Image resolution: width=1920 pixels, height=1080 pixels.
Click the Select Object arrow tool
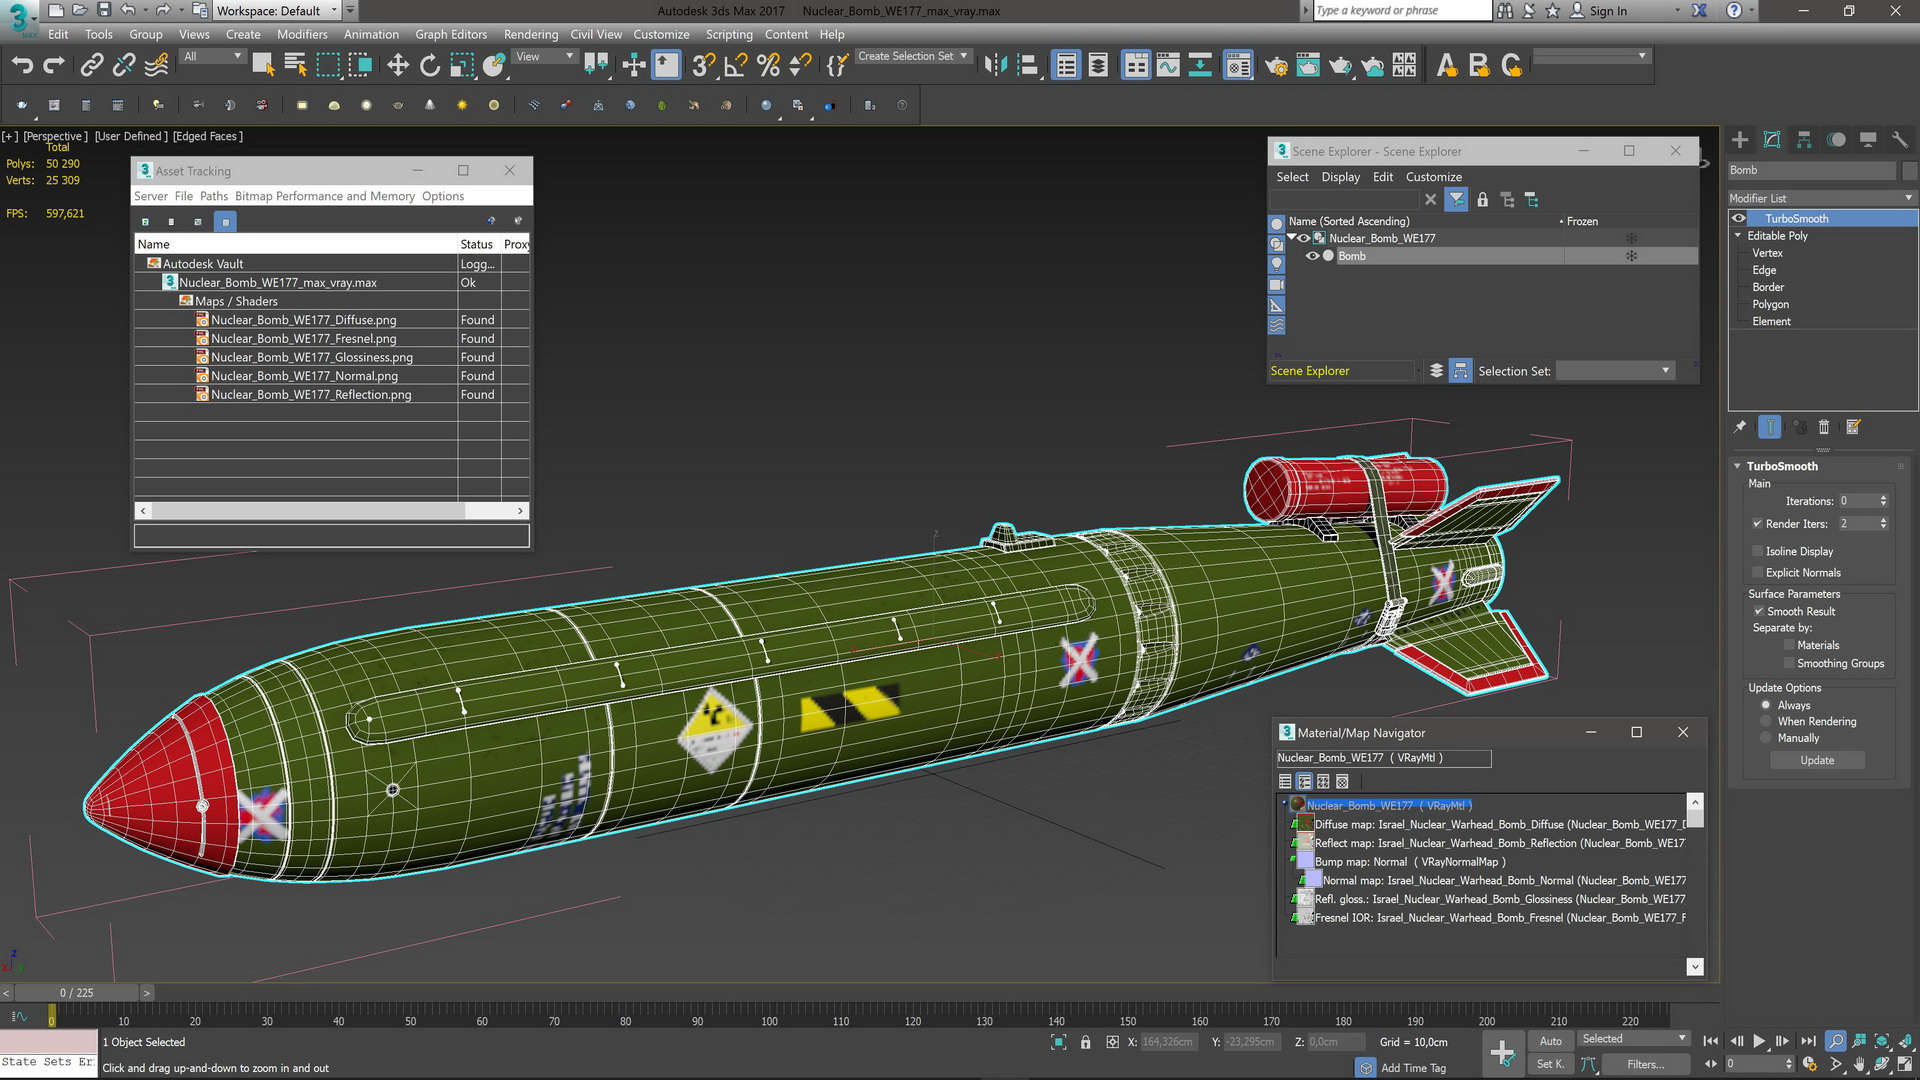tap(263, 66)
